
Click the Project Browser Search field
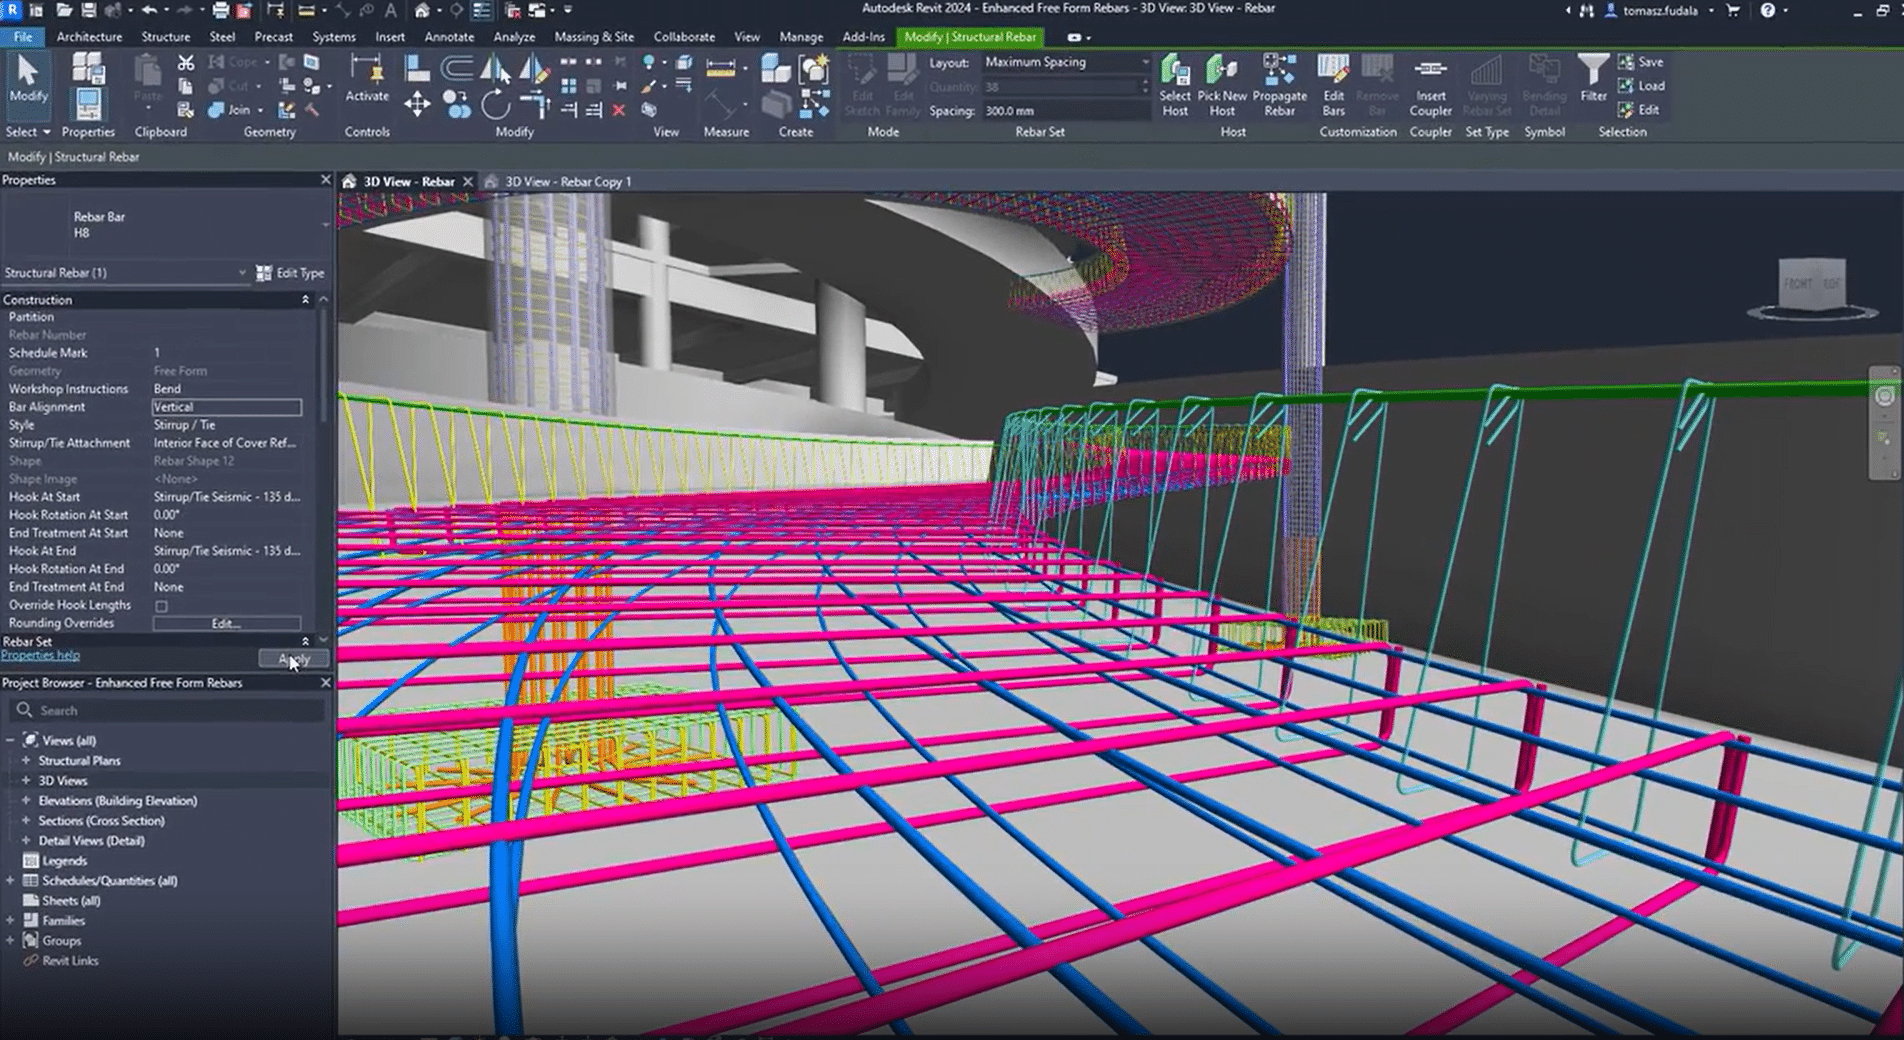[x=166, y=711]
